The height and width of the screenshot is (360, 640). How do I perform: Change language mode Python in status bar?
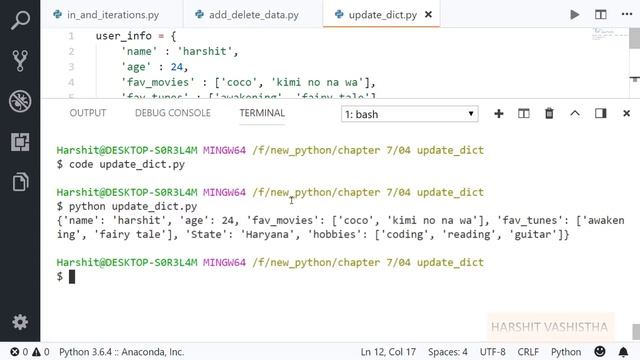[x=566, y=352]
